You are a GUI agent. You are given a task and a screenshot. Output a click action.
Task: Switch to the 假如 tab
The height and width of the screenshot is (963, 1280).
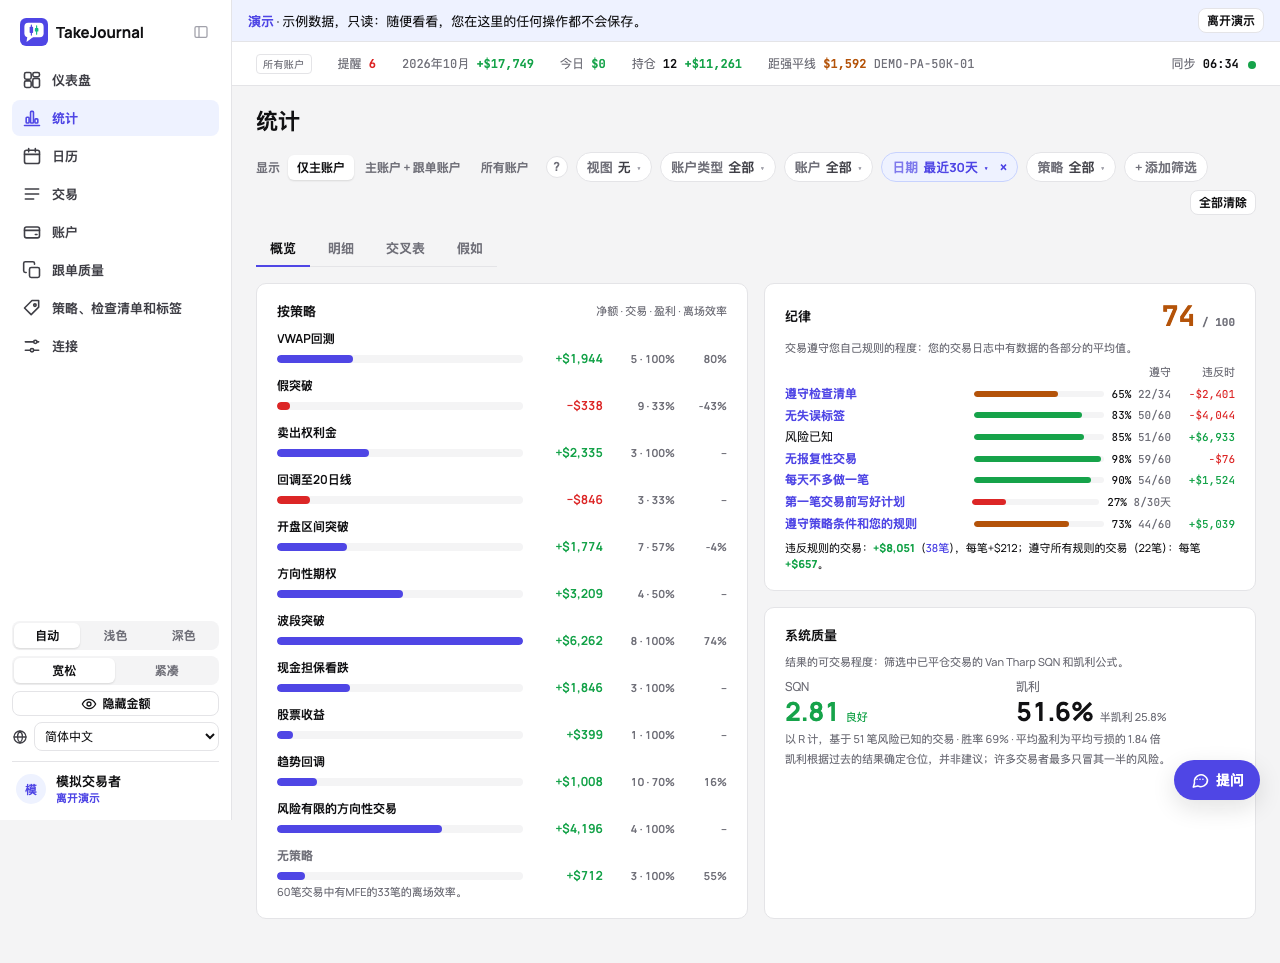[470, 248]
